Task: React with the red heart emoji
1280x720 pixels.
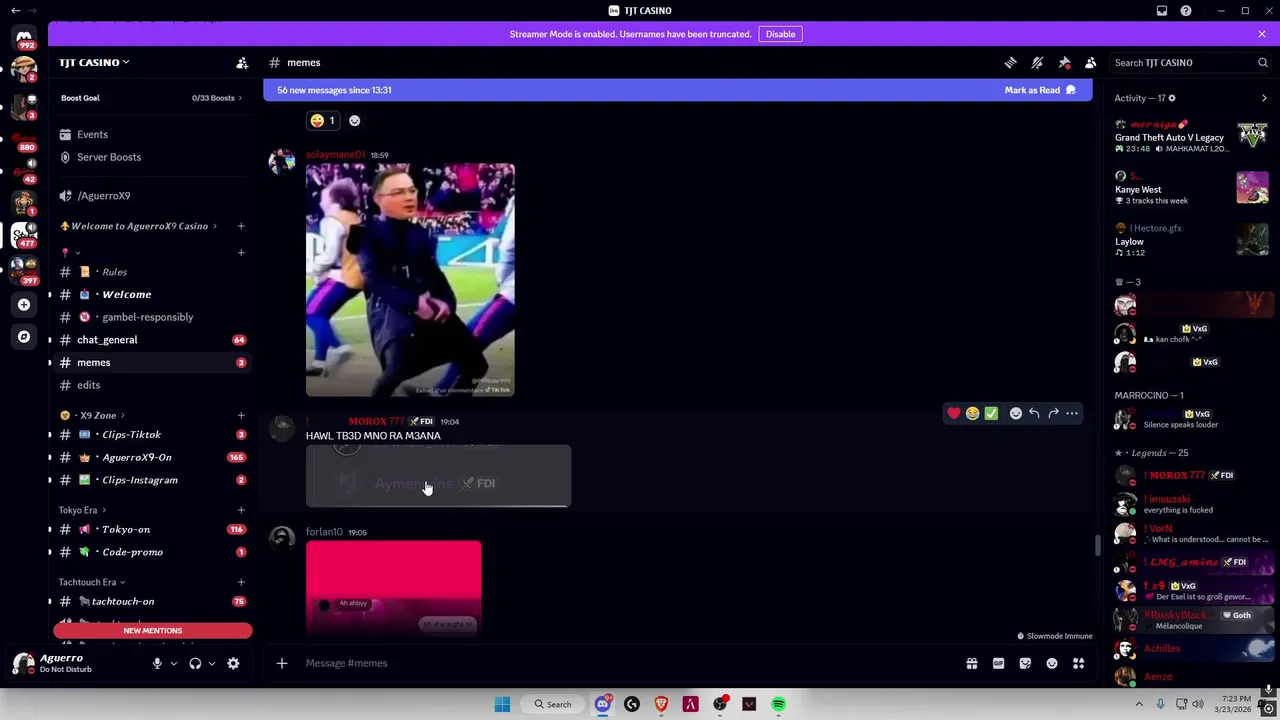Action: (x=954, y=413)
